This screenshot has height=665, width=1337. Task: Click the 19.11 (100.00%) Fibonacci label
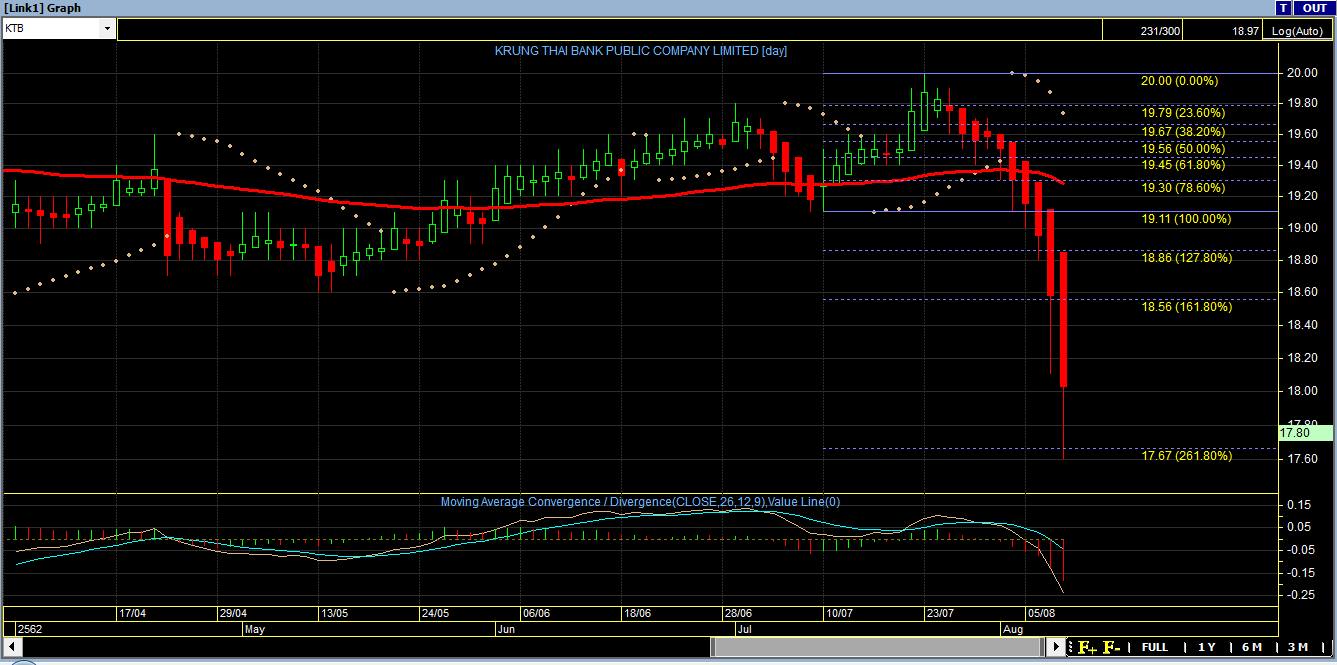click(x=1186, y=218)
